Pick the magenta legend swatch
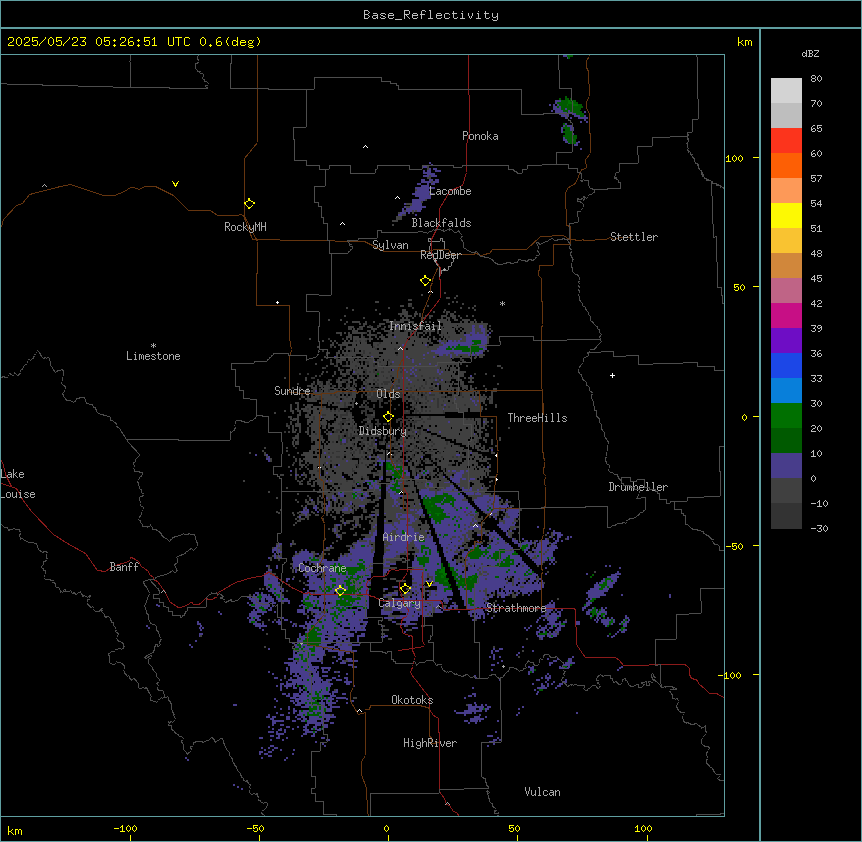The height and width of the screenshot is (842, 862). (x=786, y=315)
